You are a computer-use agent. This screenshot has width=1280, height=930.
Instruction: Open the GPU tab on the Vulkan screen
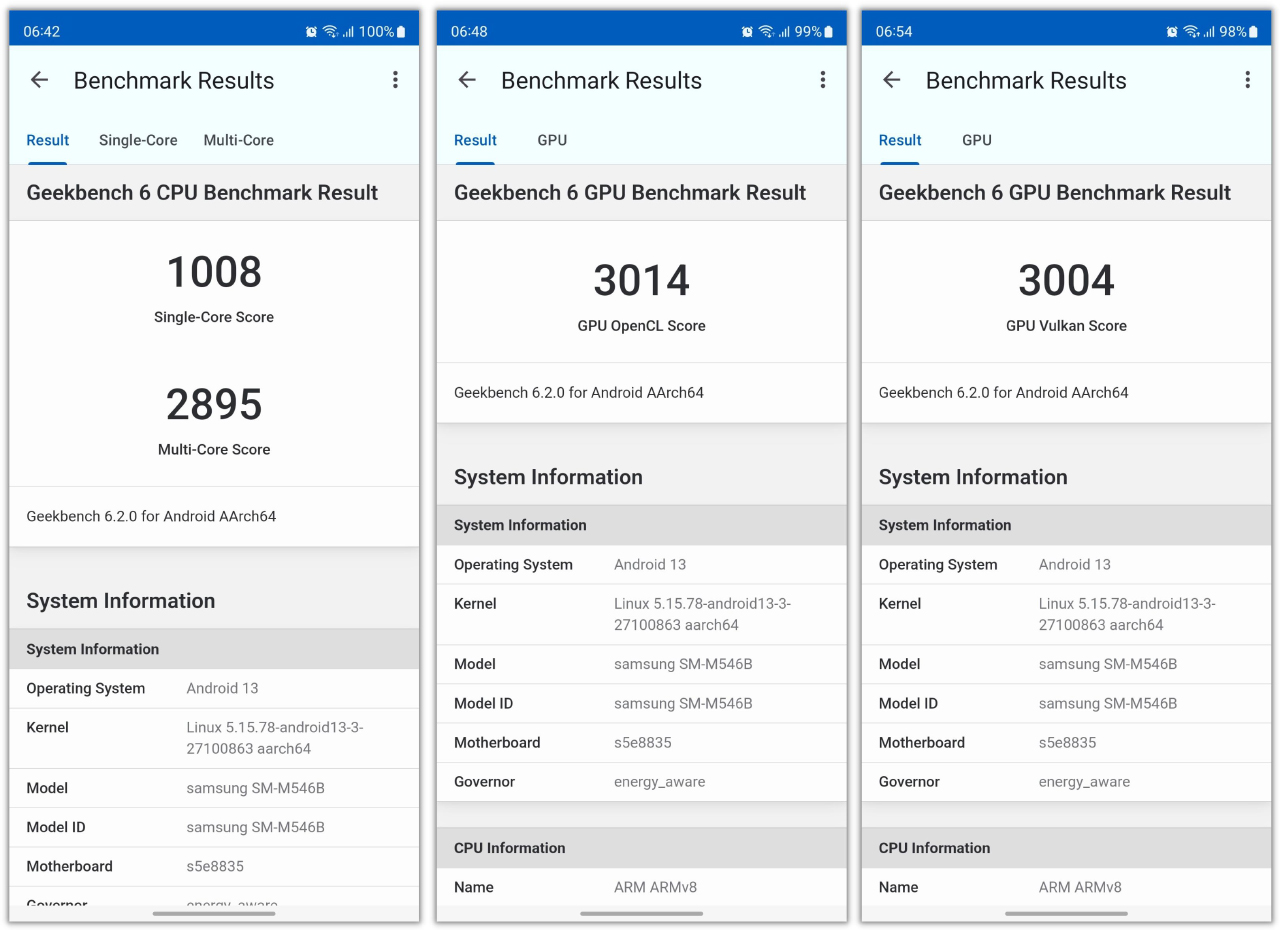point(977,141)
